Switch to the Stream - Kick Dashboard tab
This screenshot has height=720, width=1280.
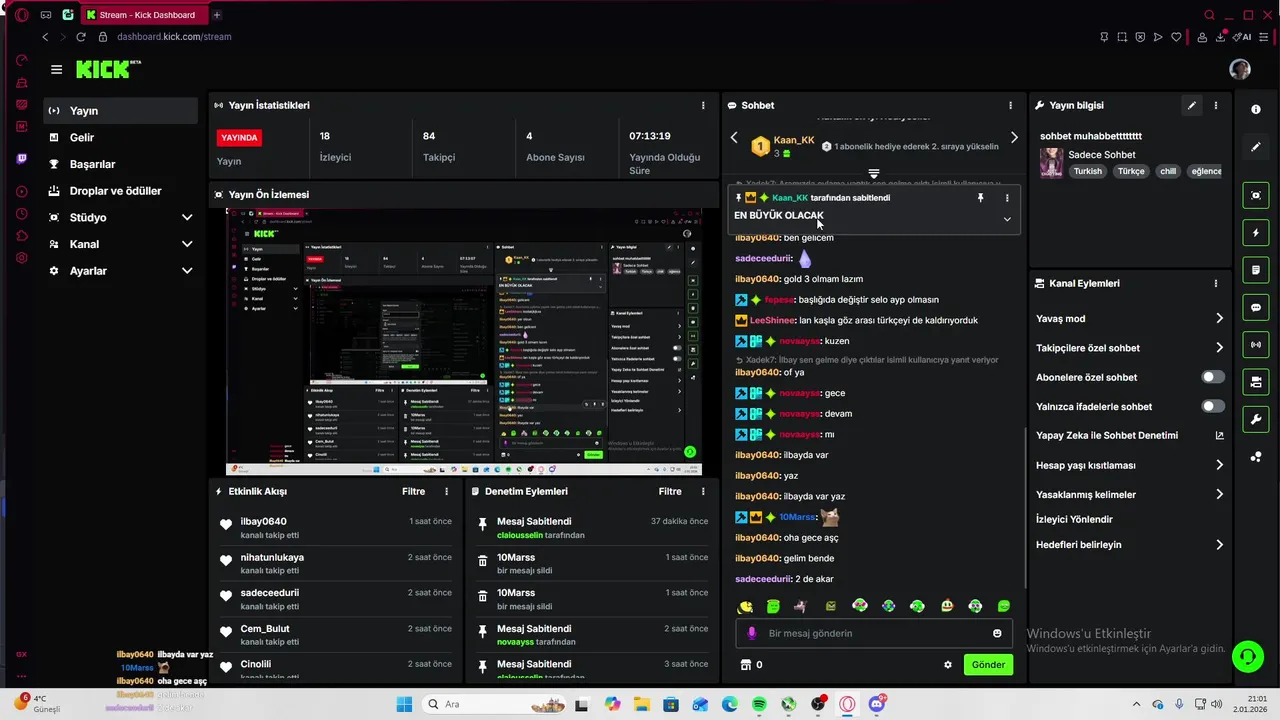143,15
